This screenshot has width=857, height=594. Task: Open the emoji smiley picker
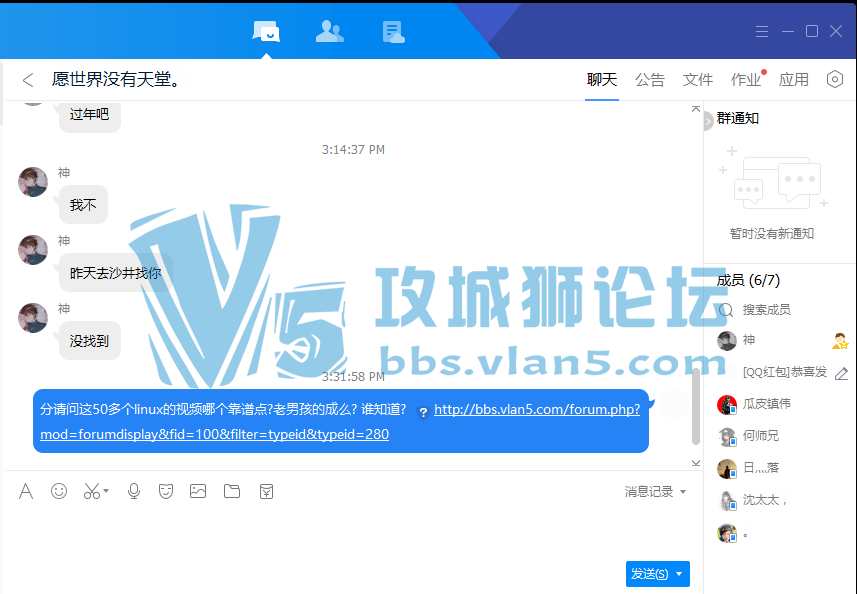[59, 491]
